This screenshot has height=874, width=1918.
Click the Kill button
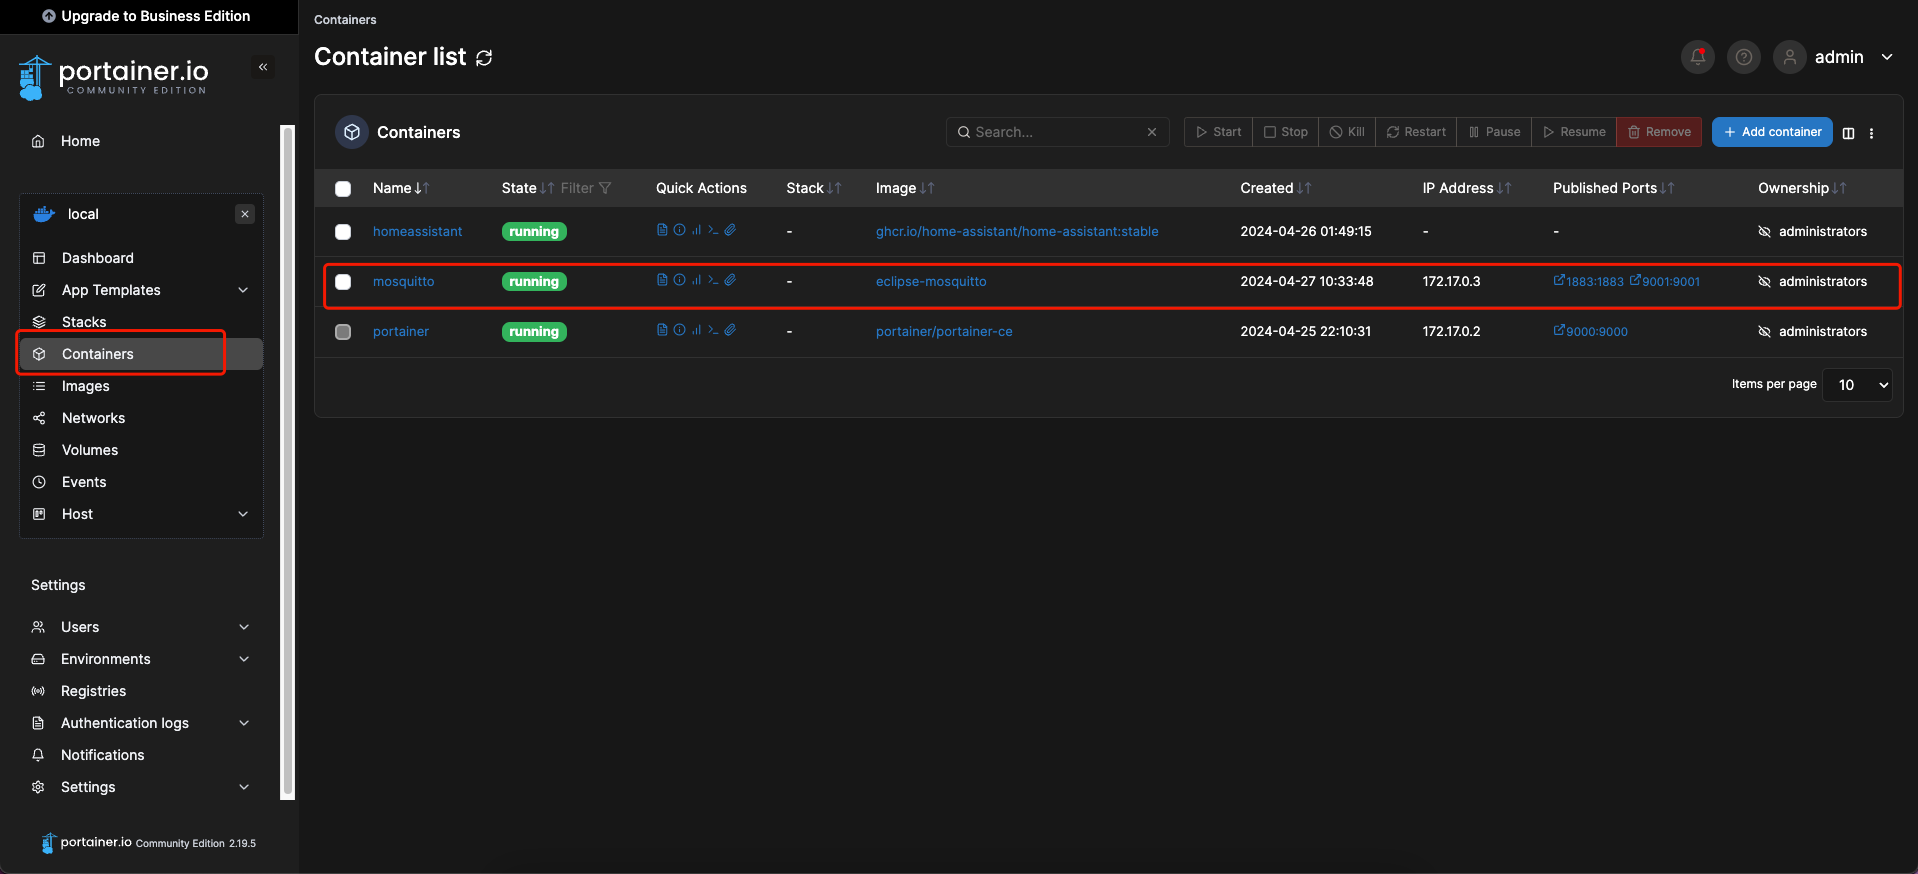pos(1347,132)
